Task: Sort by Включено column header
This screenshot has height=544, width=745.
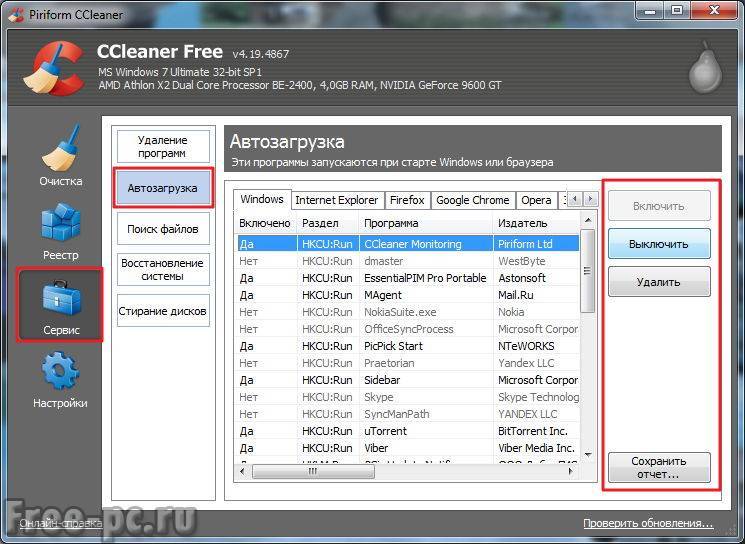Action: 265,223
